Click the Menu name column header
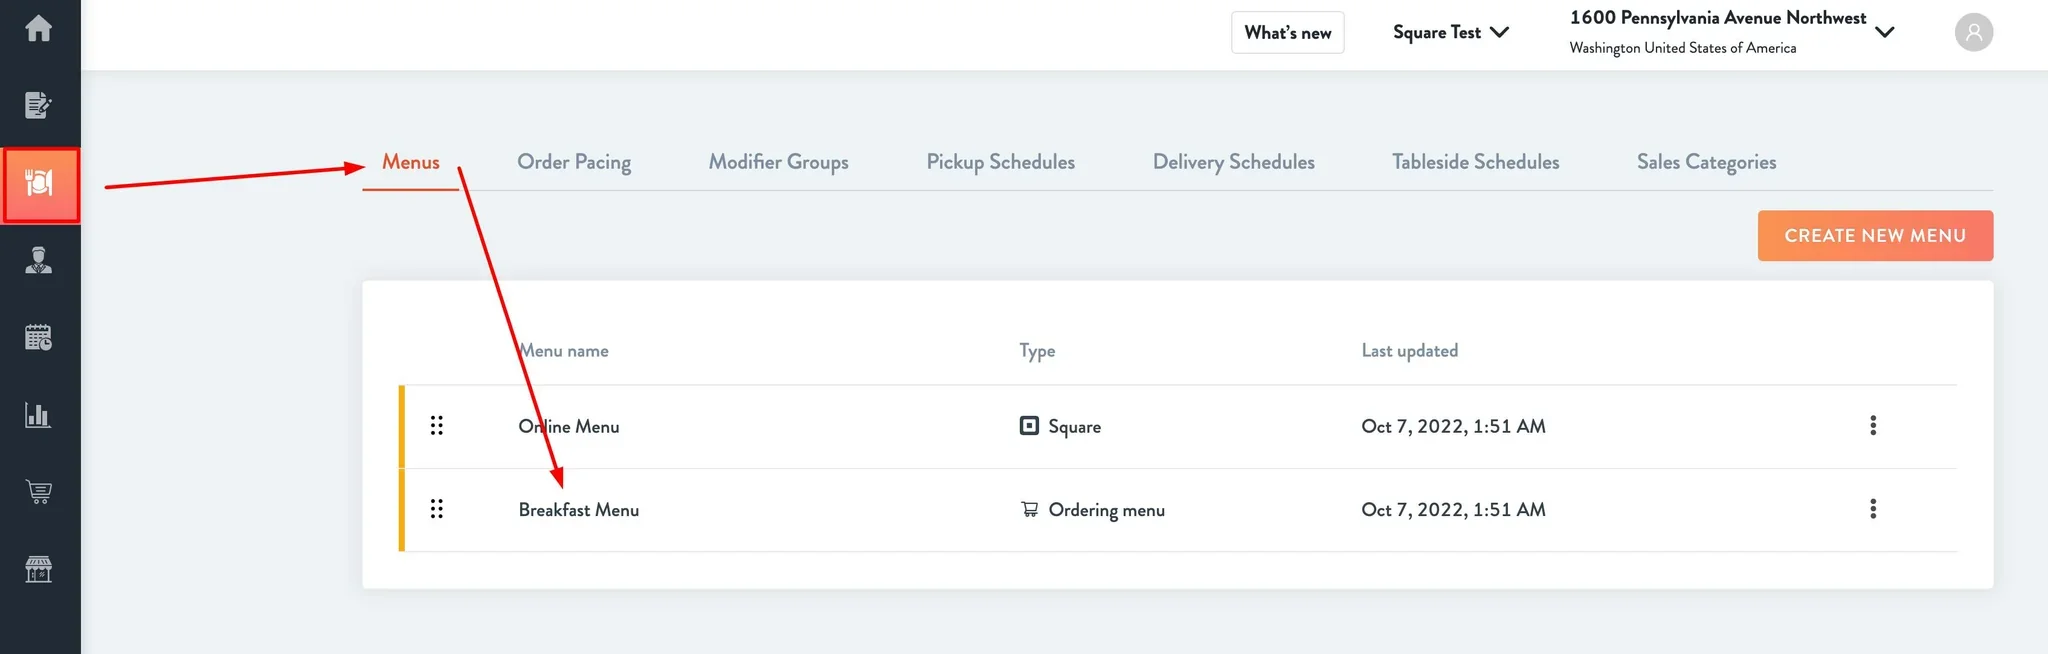 tap(564, 351)
